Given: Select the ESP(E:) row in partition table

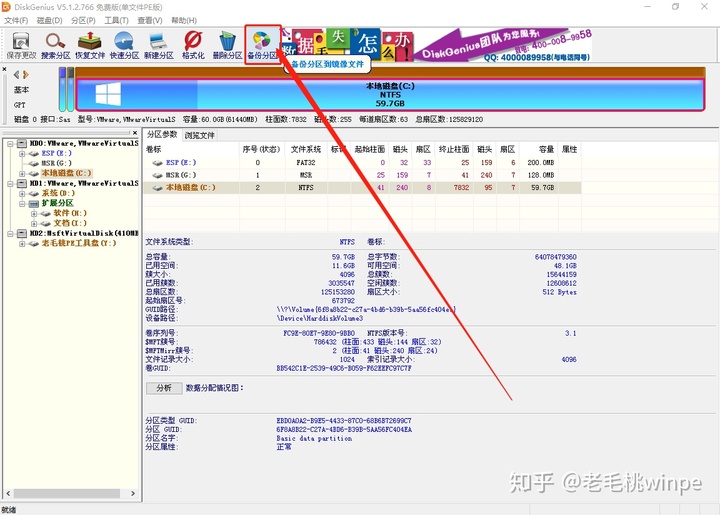Looking at the screenshot, I should tap(362, 162).
